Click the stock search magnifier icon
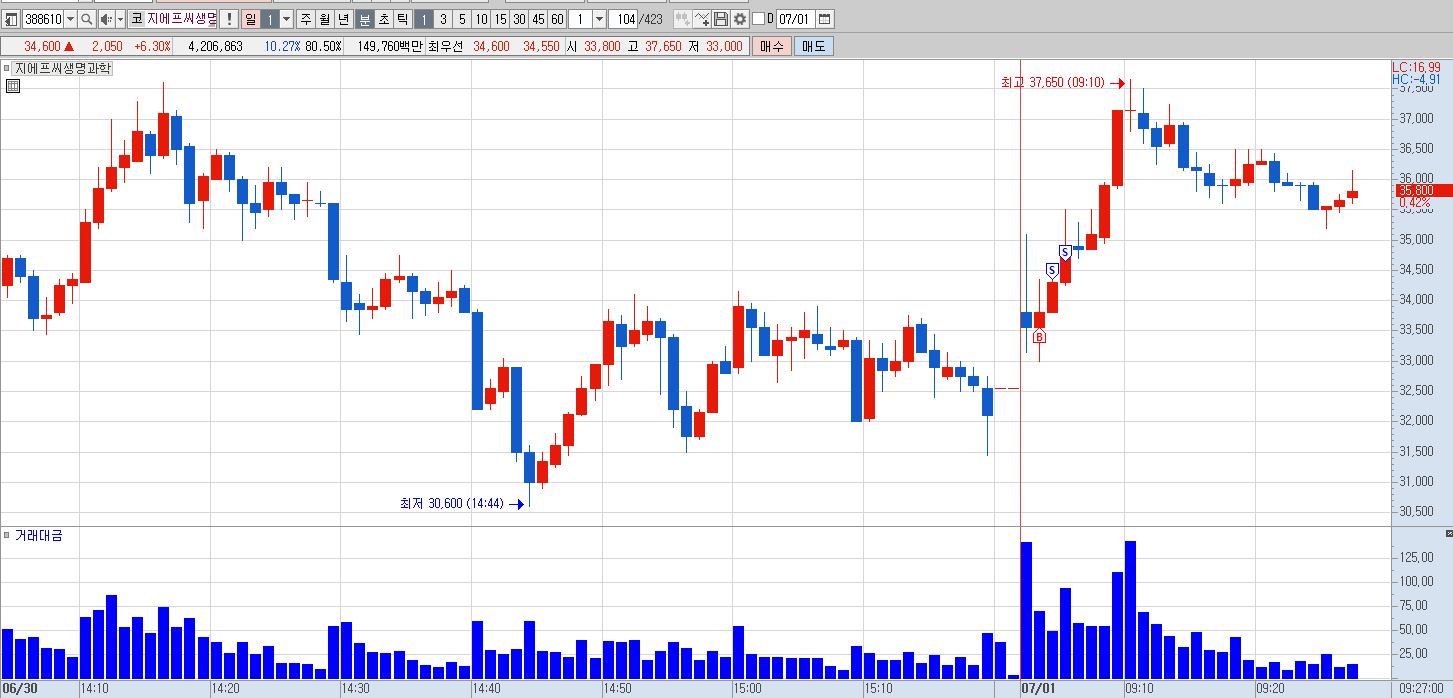 click(x=86, y=19)
